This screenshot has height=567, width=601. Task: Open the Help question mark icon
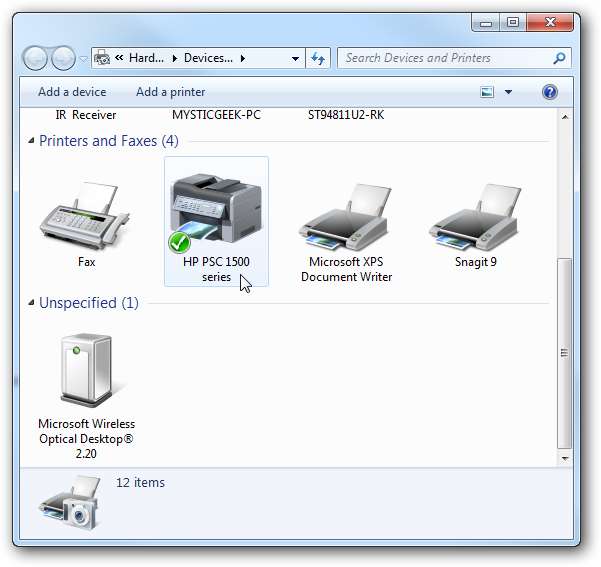[549, 92]
